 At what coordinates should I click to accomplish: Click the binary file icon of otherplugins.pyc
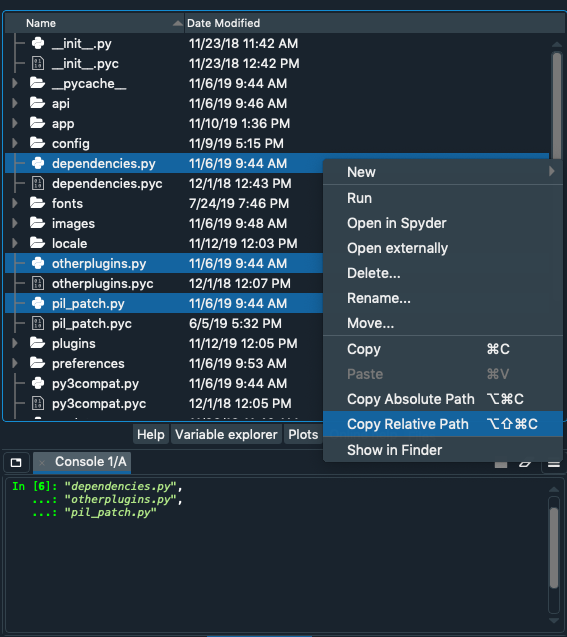[38, 283]
